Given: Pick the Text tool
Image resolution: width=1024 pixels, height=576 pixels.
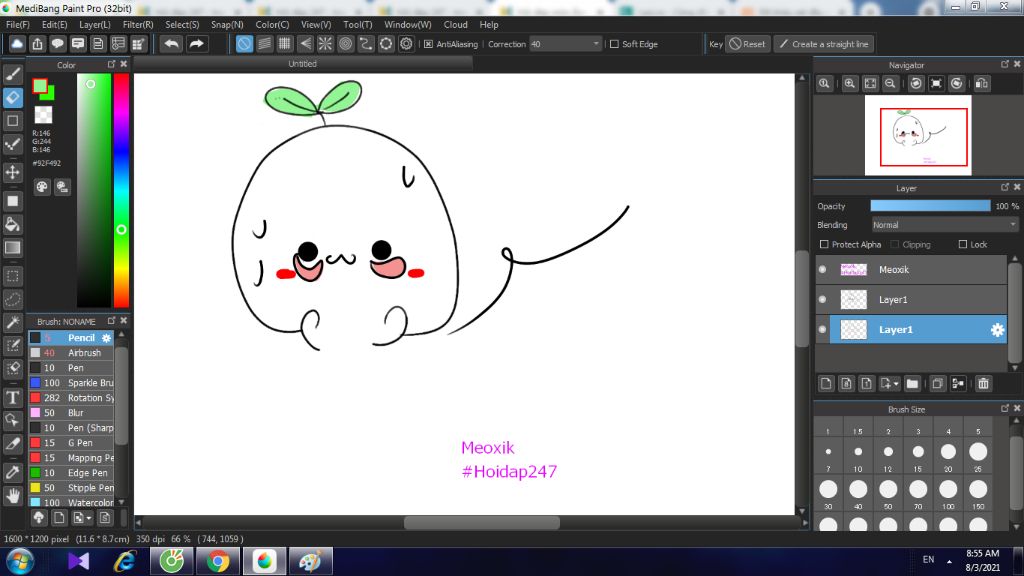Looking at the screenshot, I should 13,397.
